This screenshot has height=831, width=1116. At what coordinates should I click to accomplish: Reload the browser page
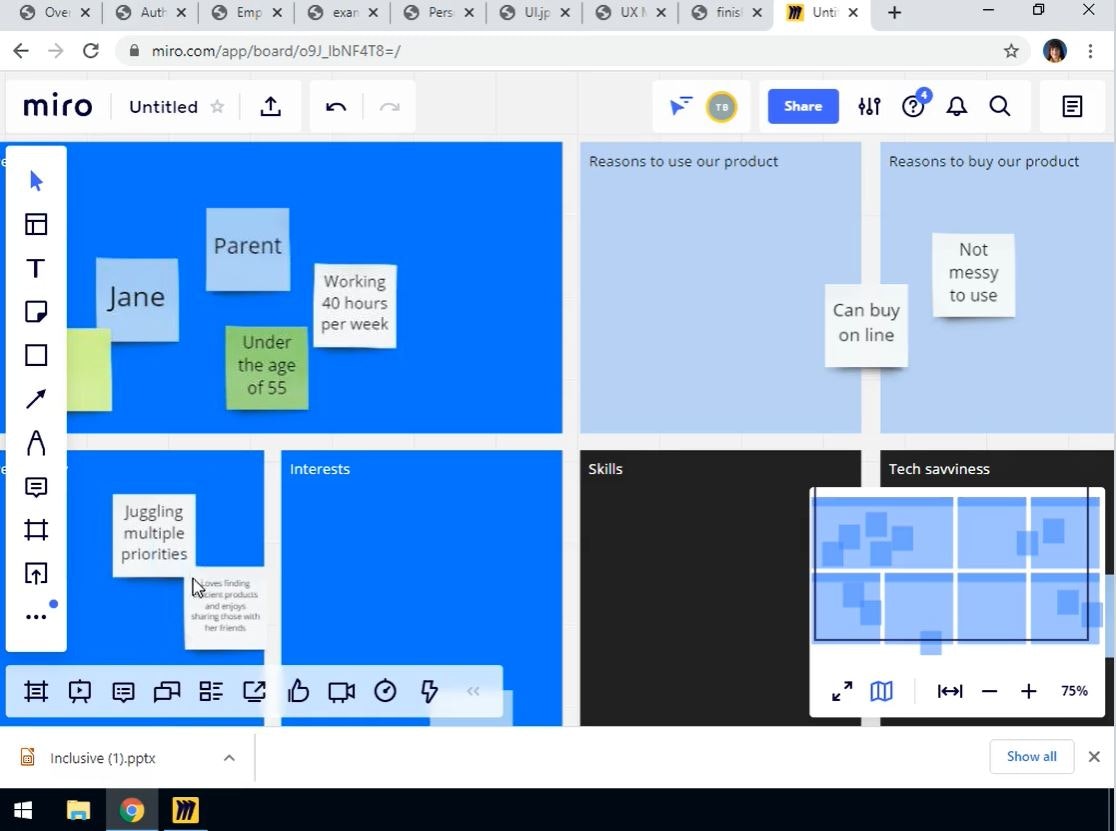pos(90,51)
